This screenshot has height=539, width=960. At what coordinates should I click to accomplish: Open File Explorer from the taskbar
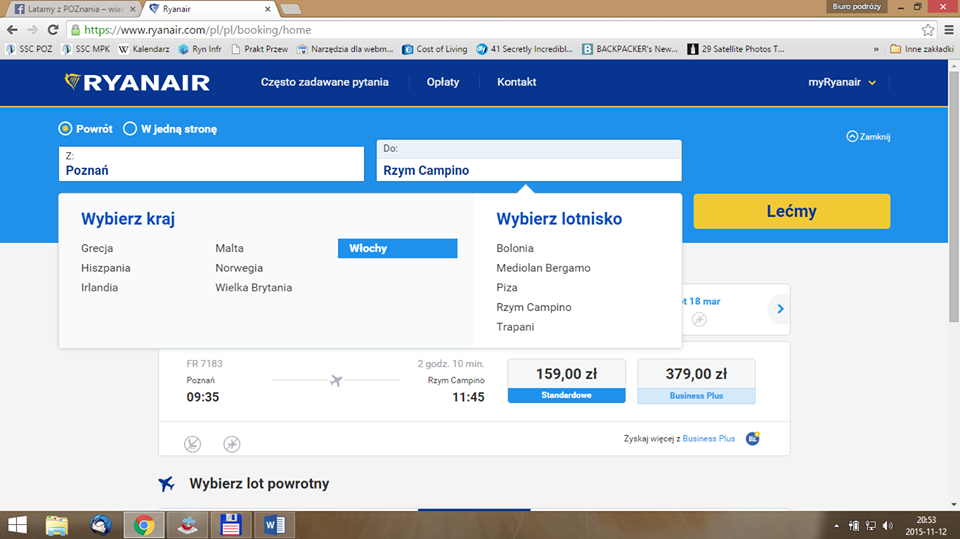pos(57,525)
